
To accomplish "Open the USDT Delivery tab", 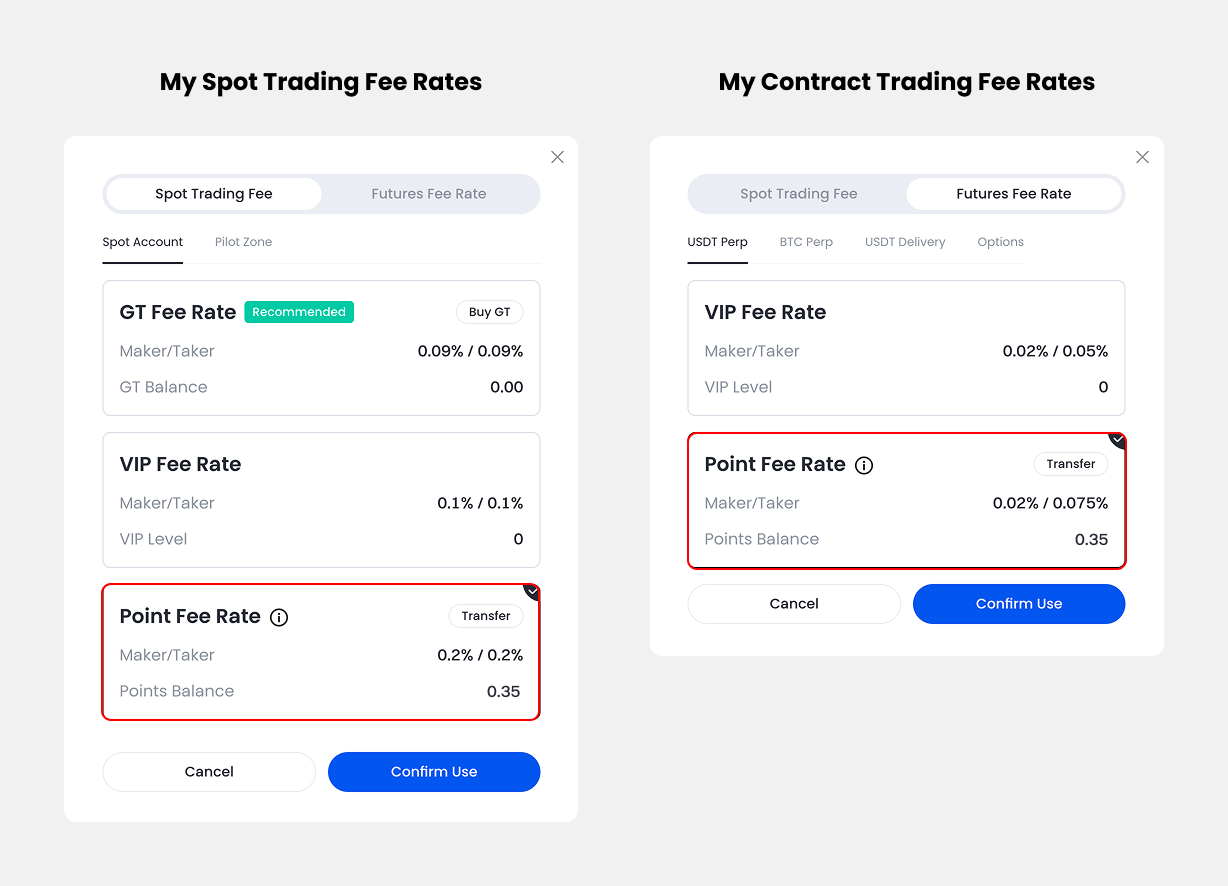I will click(905, 242).
